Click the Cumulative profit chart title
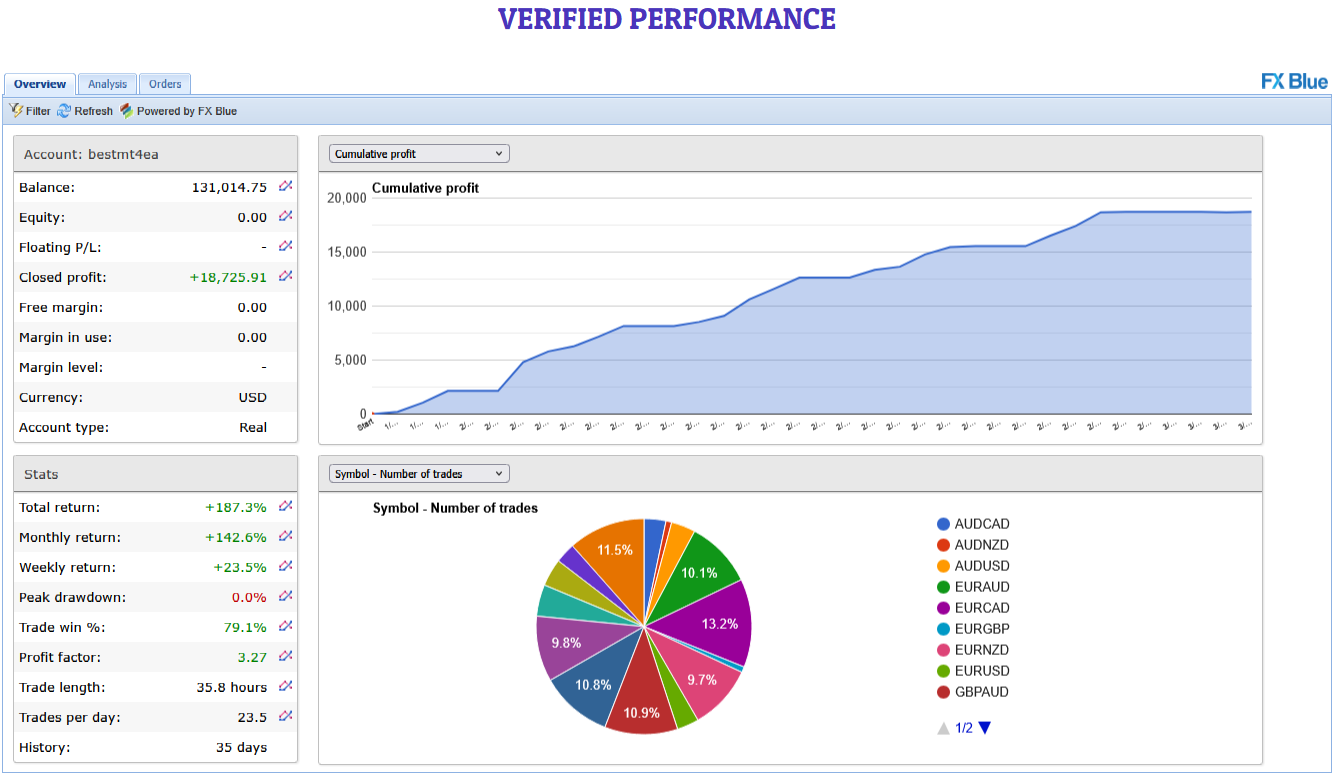Screen dimensions: 1339x778 [425, 187]
